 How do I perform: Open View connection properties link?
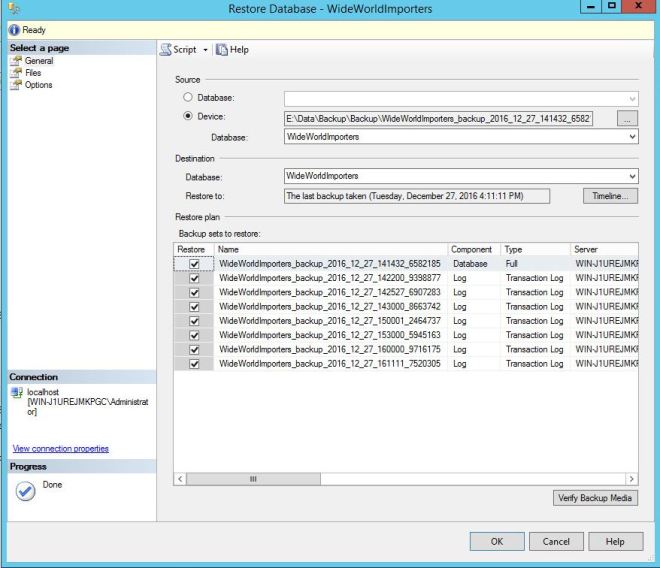pyautogui.click(x=61, y=448)
